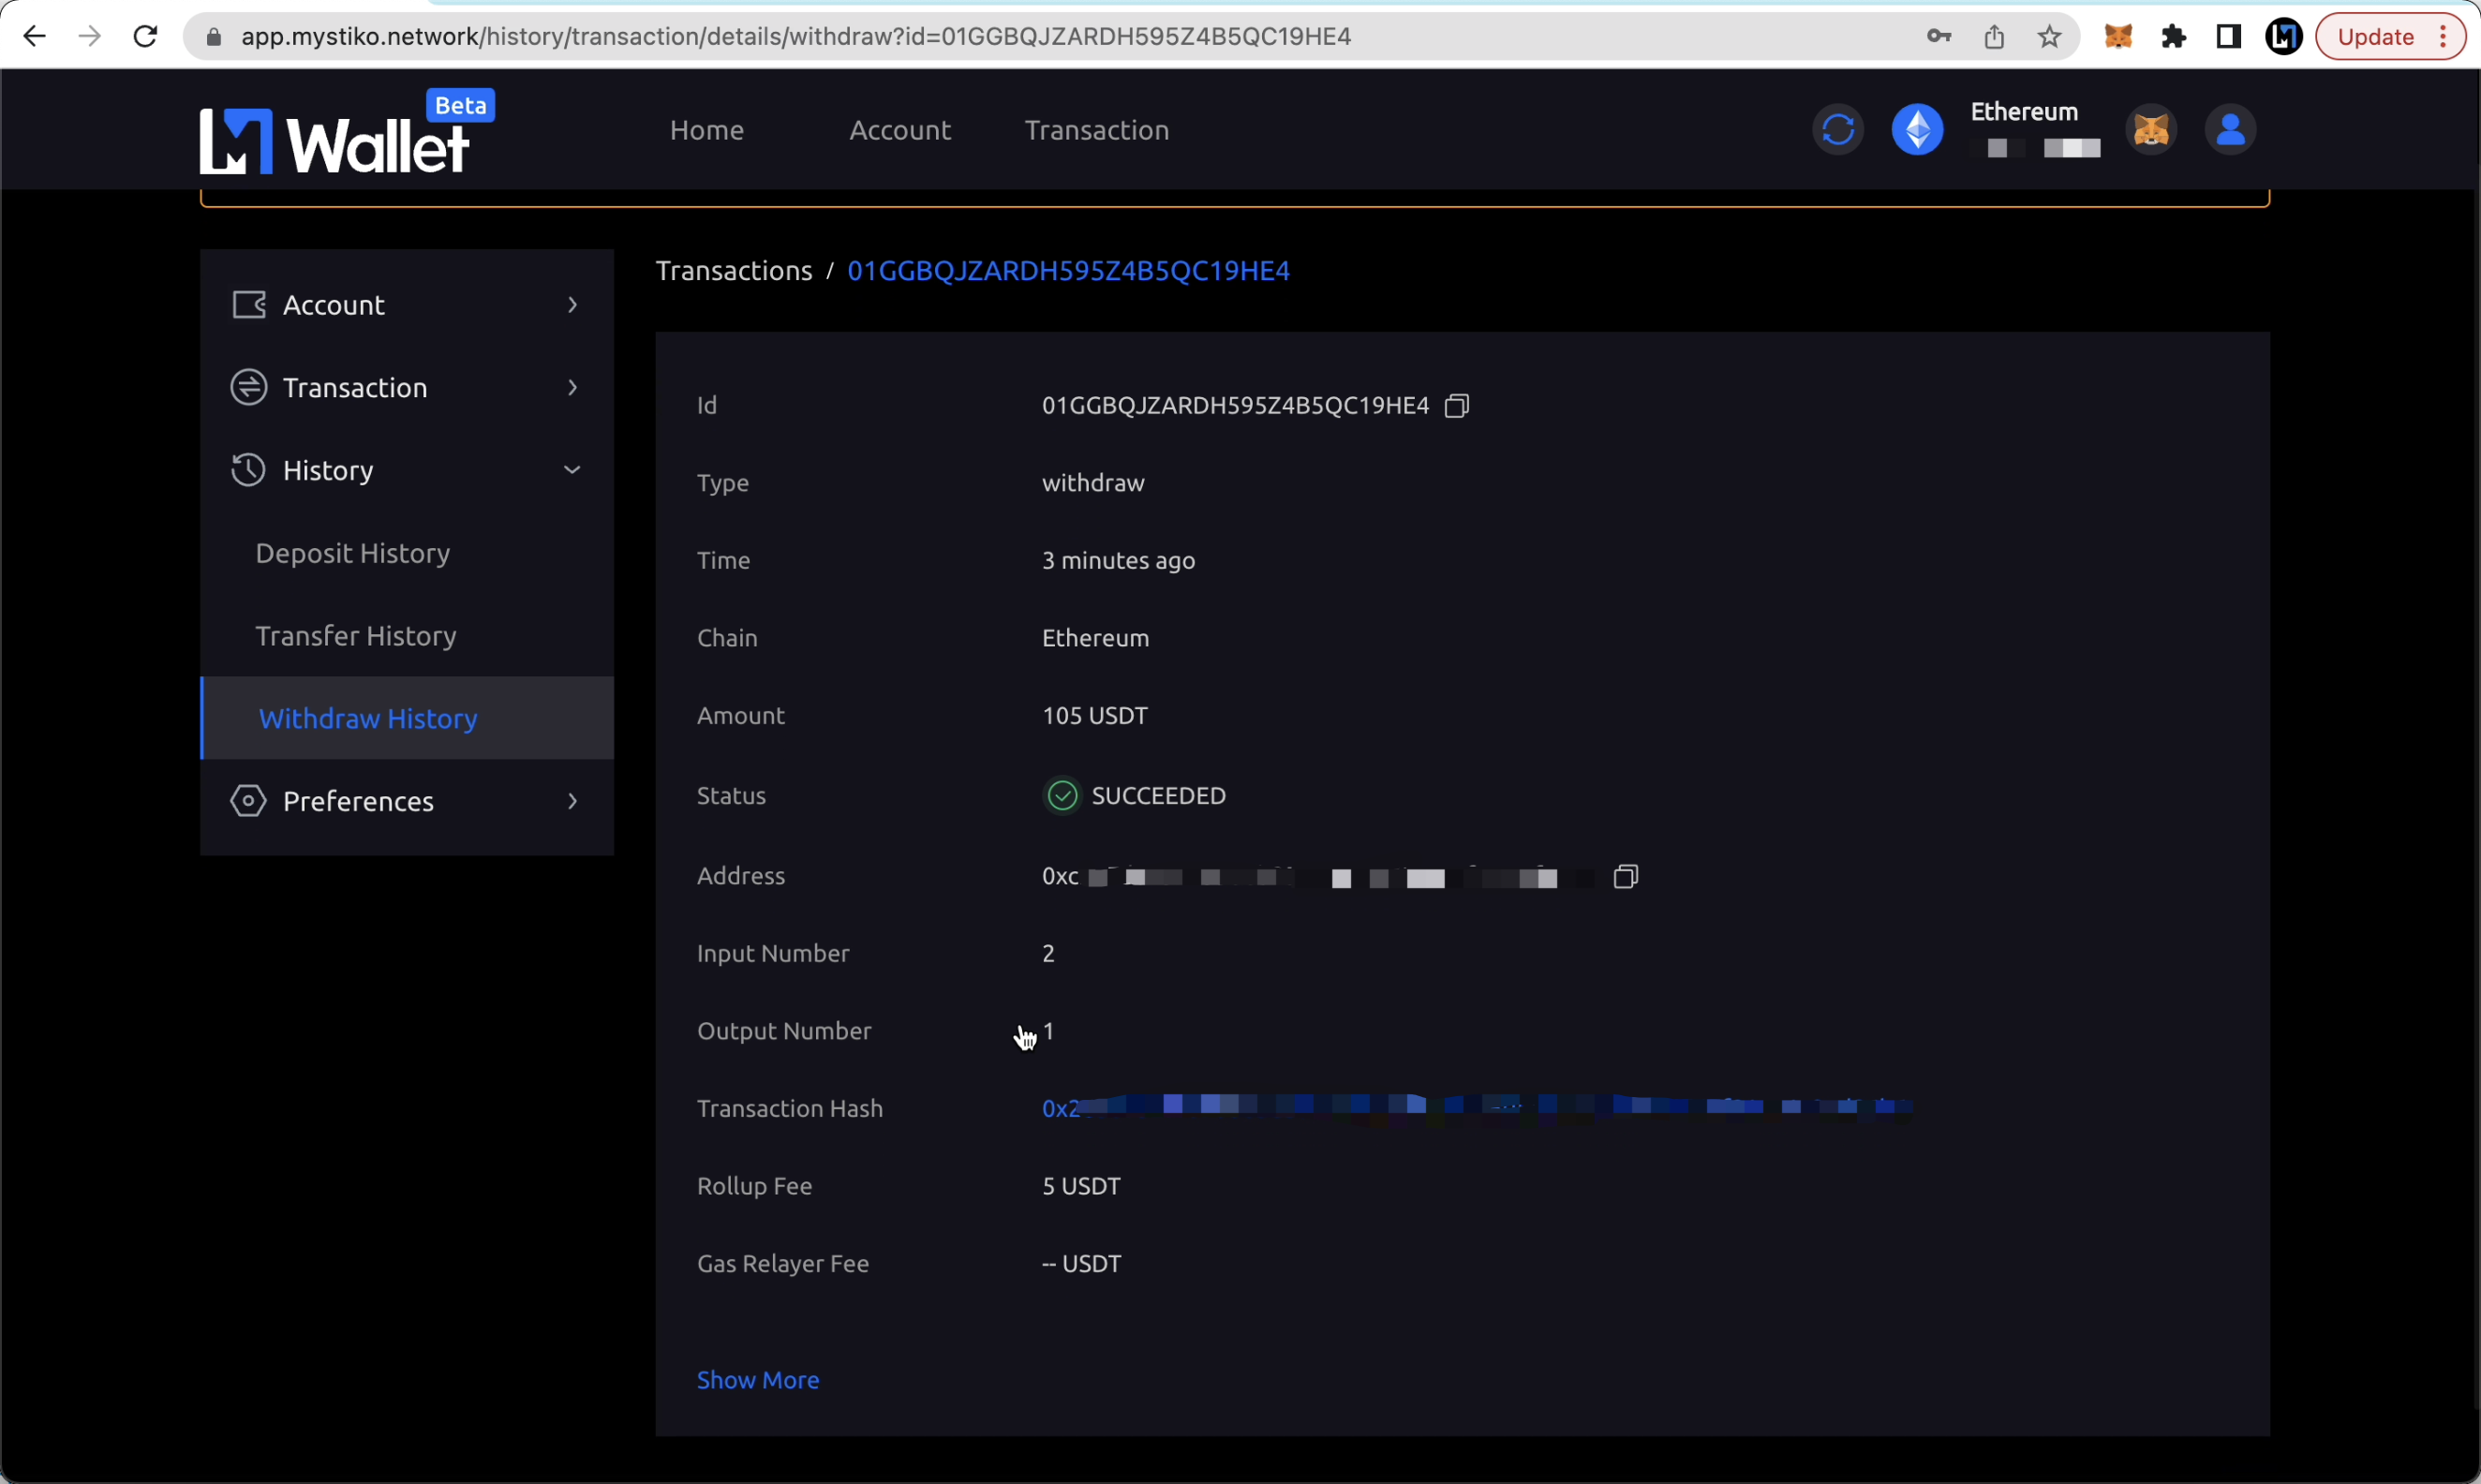Image resolution: width=2481 pixels, height=1484 pixels.
Task: Click the Transaction swap icon in sidebar
Action: pyautogui.click(x=249, y=387)
